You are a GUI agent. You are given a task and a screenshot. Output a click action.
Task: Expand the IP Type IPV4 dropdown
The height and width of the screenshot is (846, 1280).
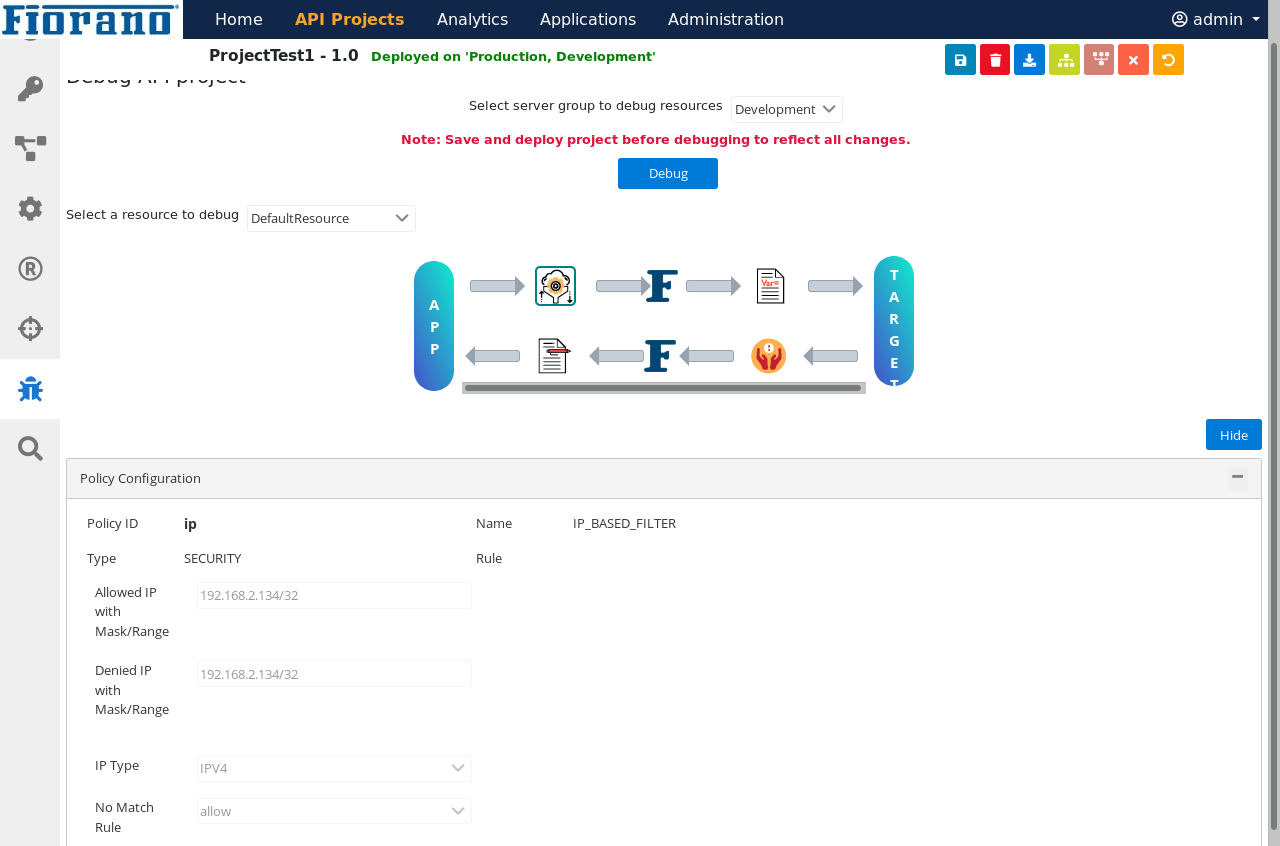pyautogui.click(x=334, y=768)
